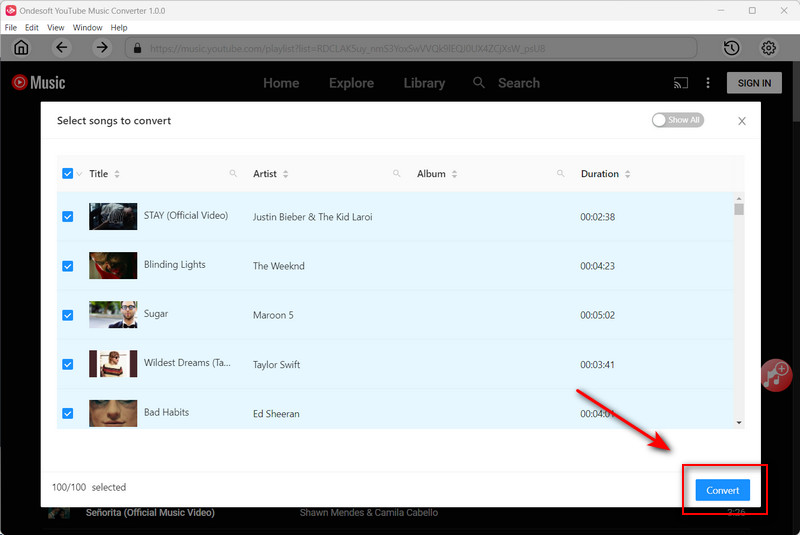Click the Album column header
Image resolution: width=800 pixels, height=535 pixels.
click(431, 173)
